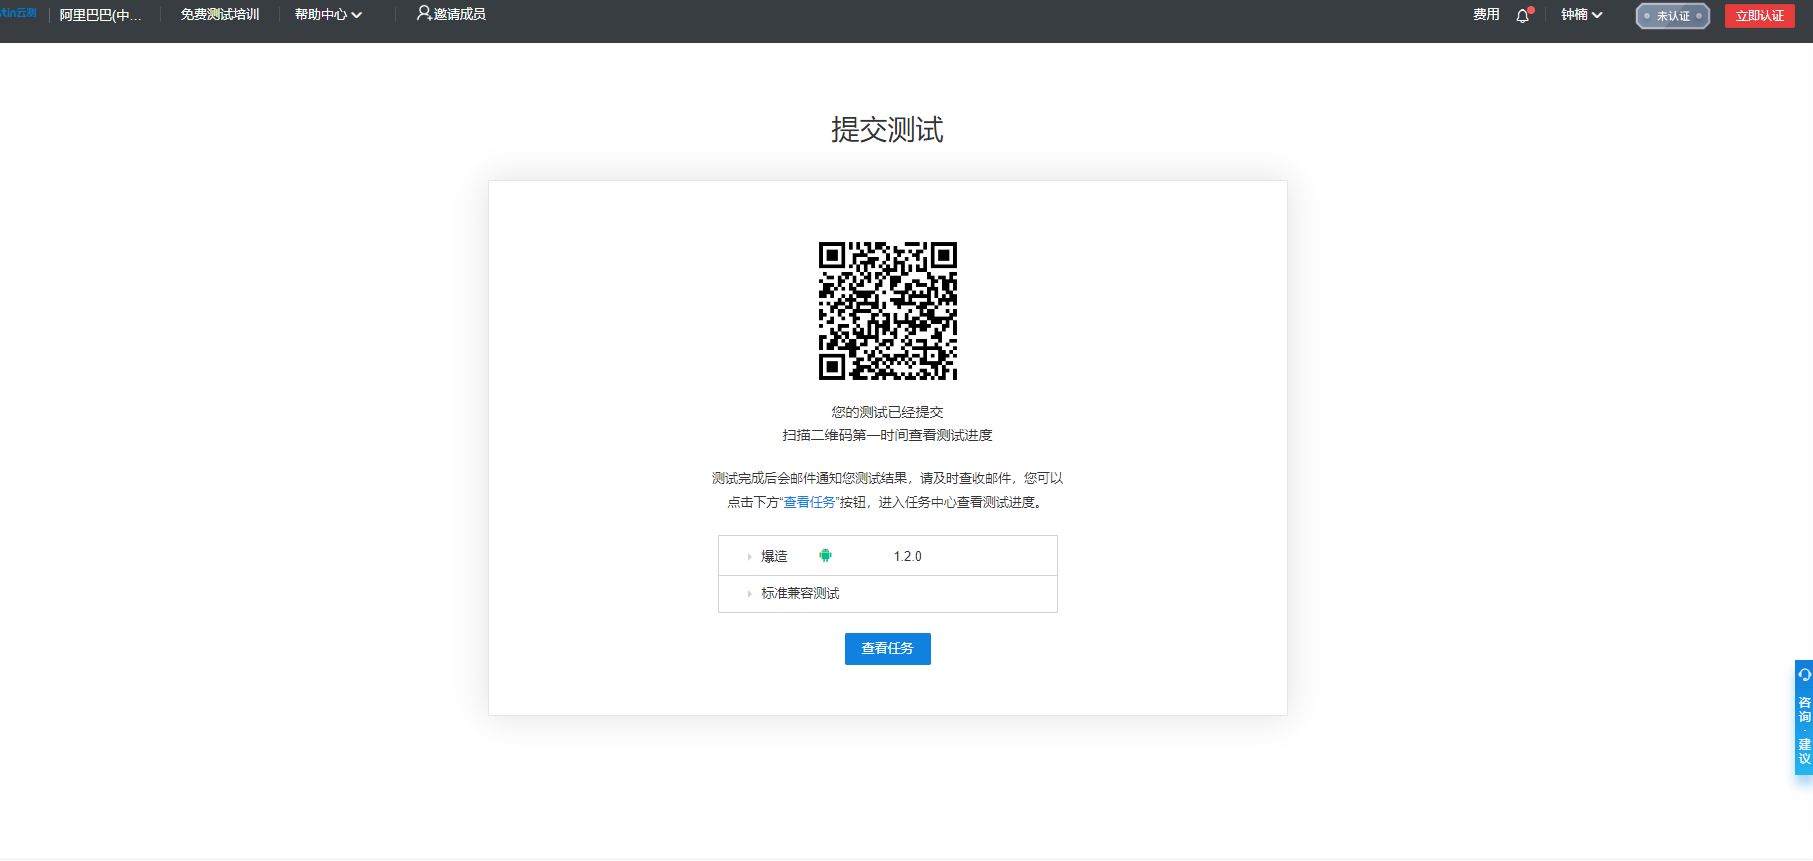
Task: Click the Testin 云测 logo
Action: (x=18, y=13)
